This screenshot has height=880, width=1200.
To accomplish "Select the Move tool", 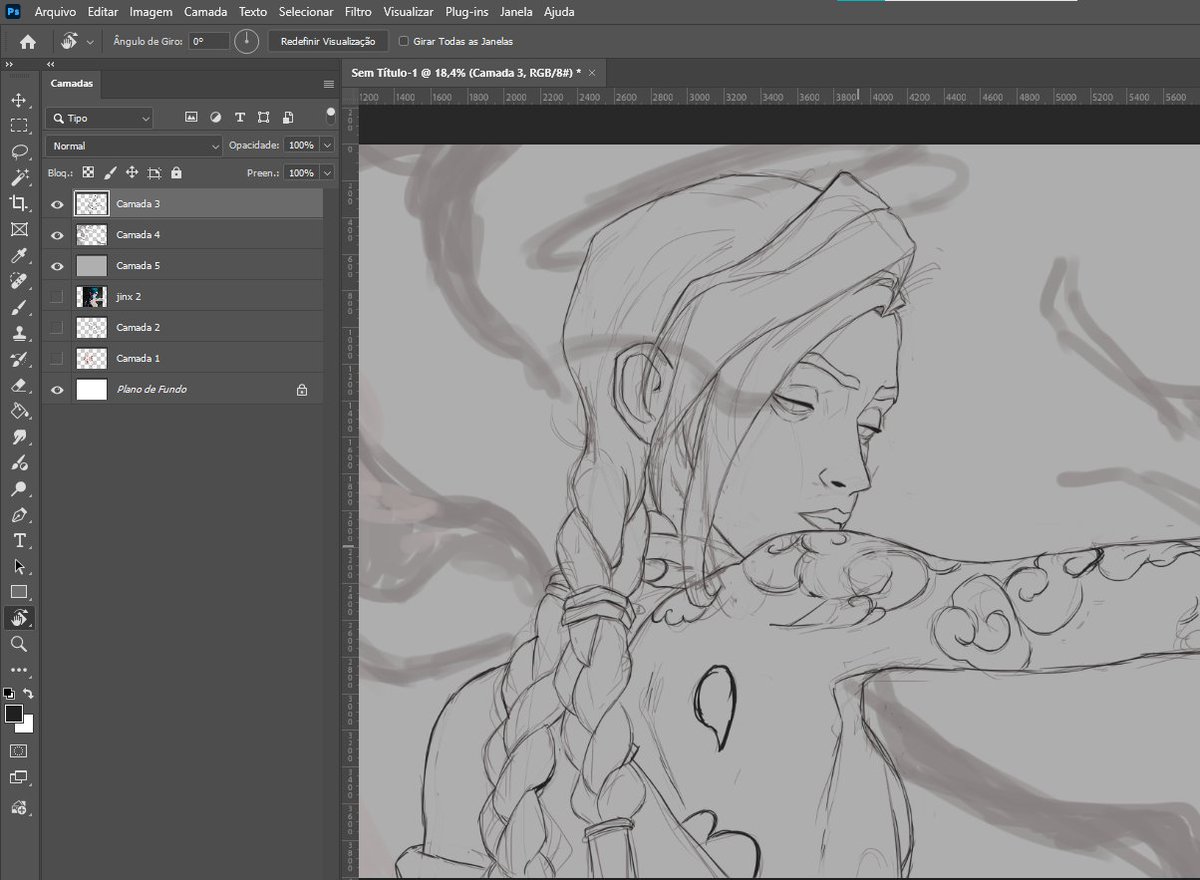I will click(x=18, y=100).
